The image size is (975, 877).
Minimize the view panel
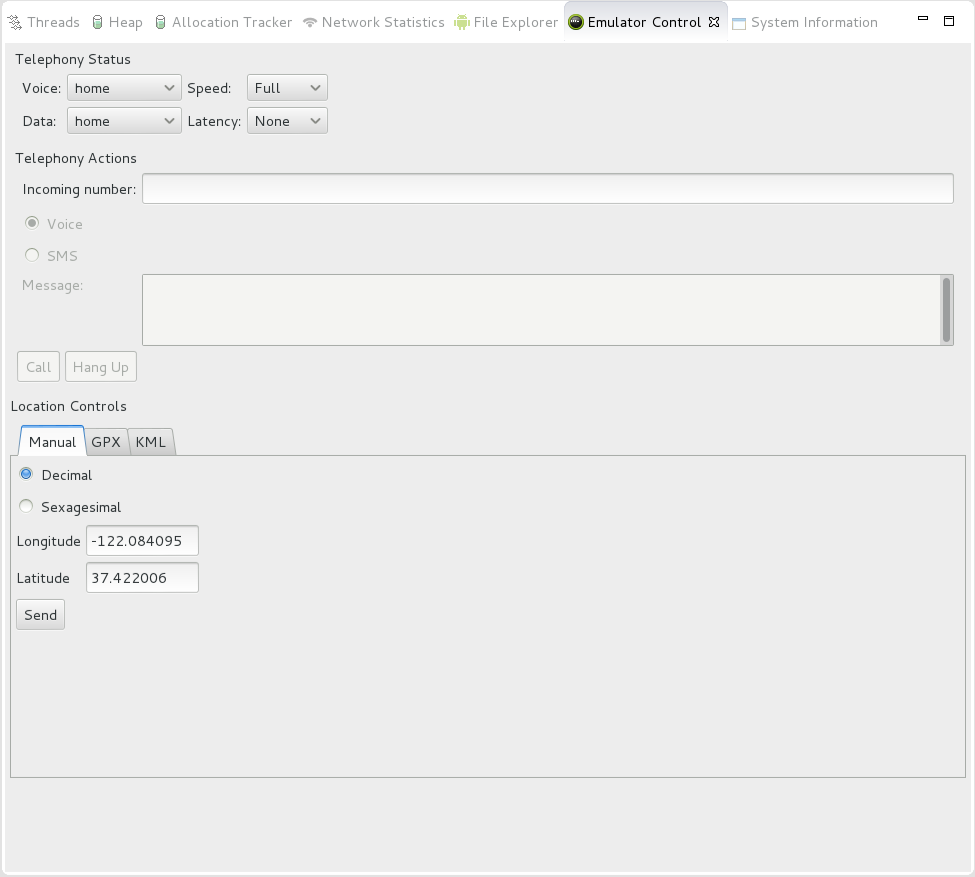point(923,19)
